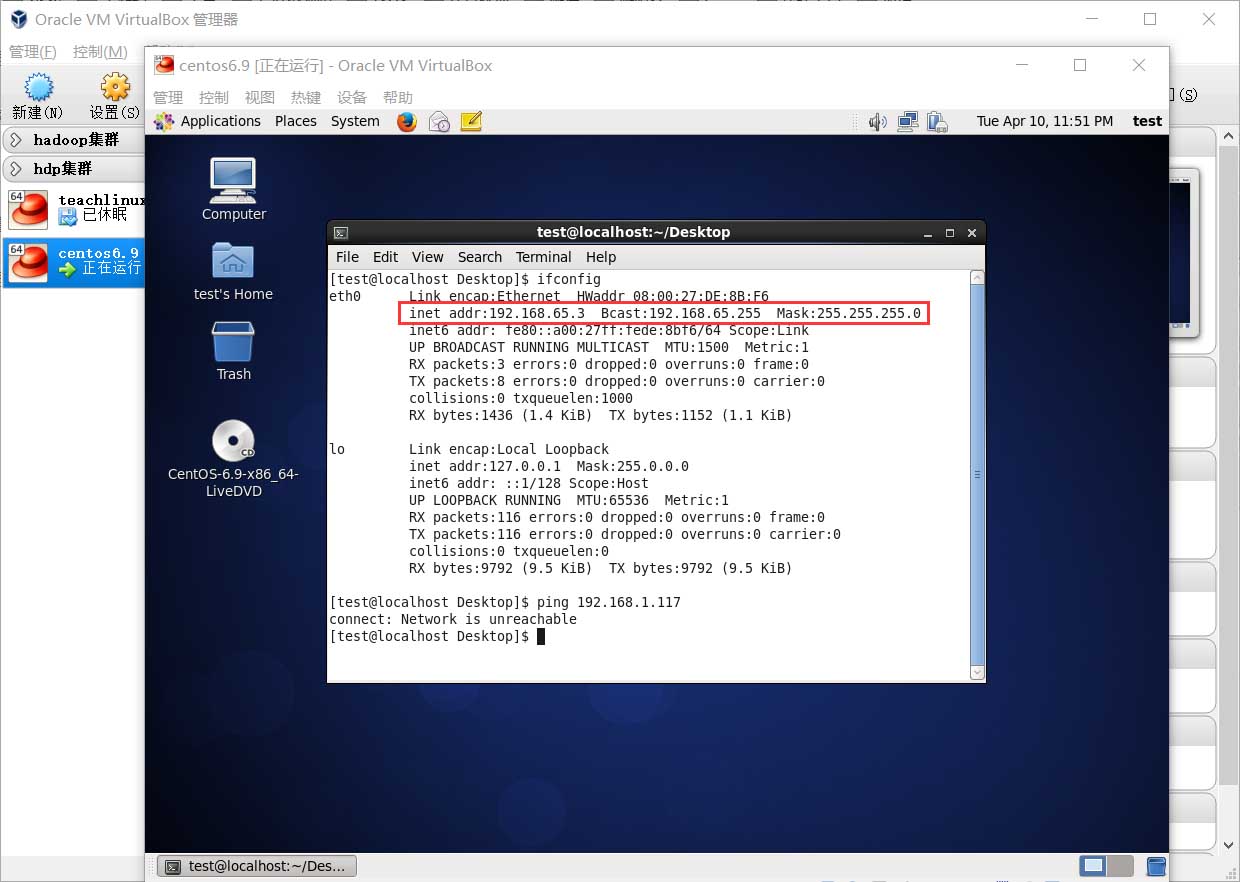Open the volume speaker icon in panel

click(877, 122)
